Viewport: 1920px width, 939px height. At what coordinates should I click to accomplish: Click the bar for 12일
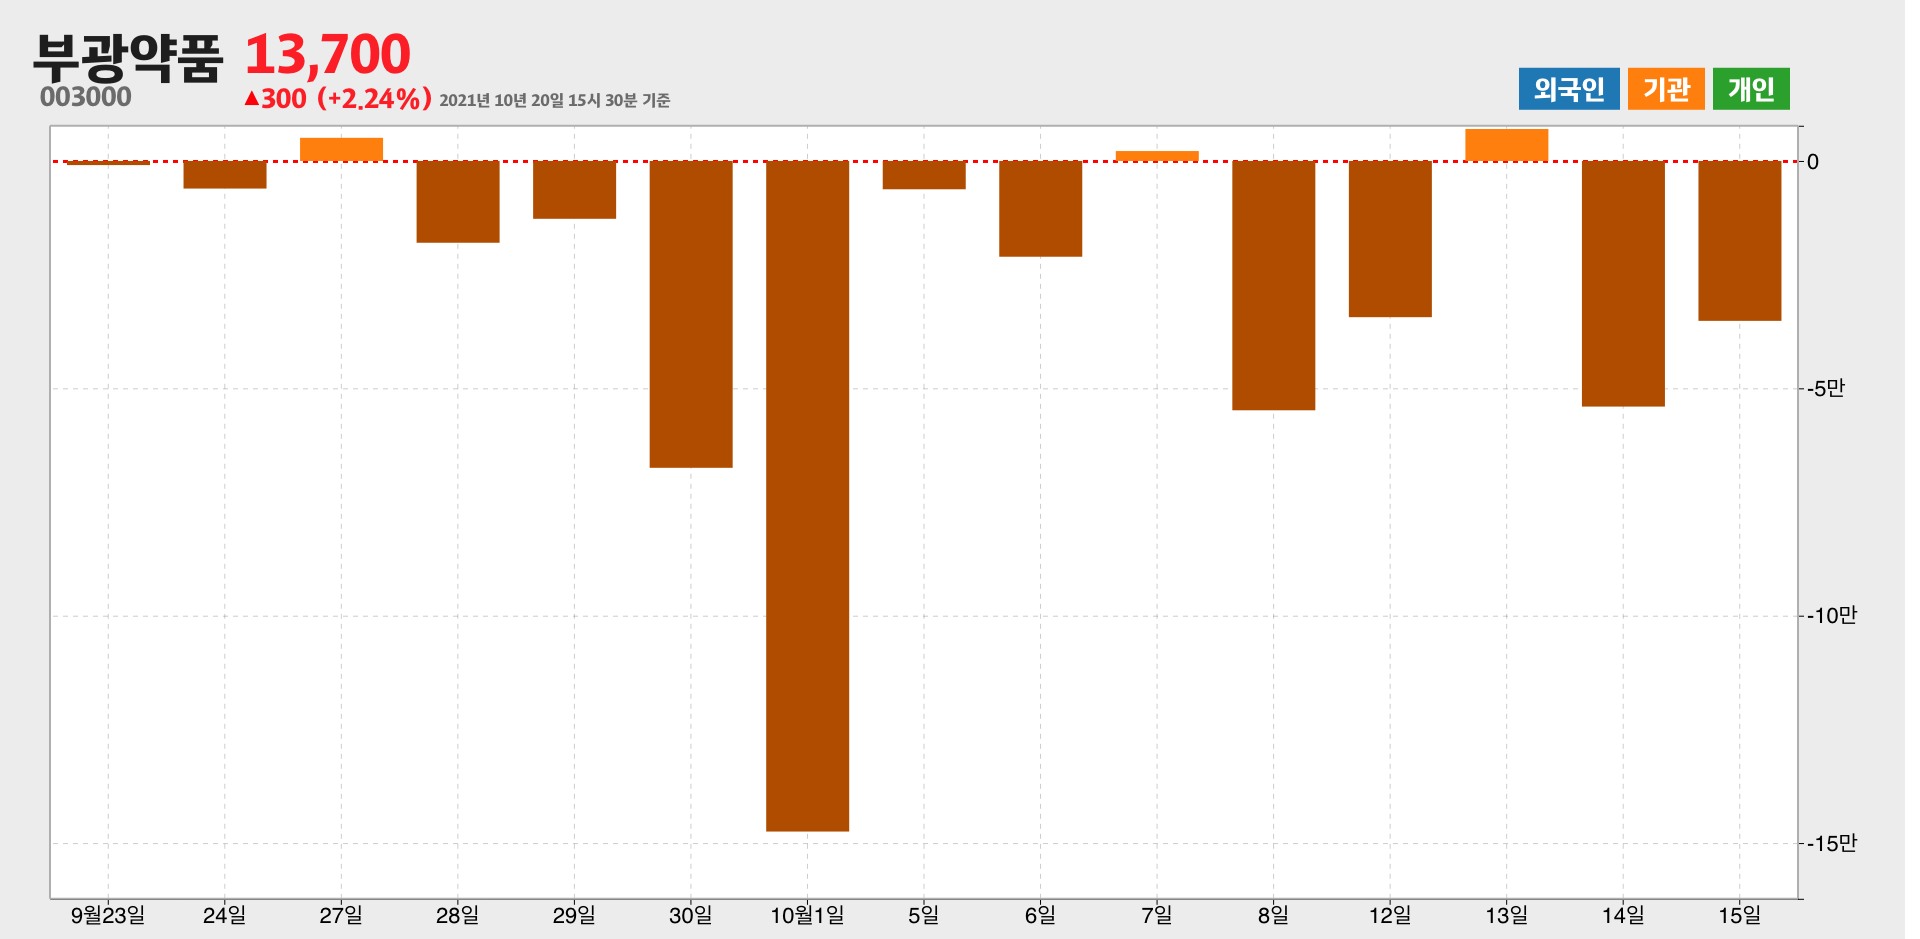coord(1390,239)
